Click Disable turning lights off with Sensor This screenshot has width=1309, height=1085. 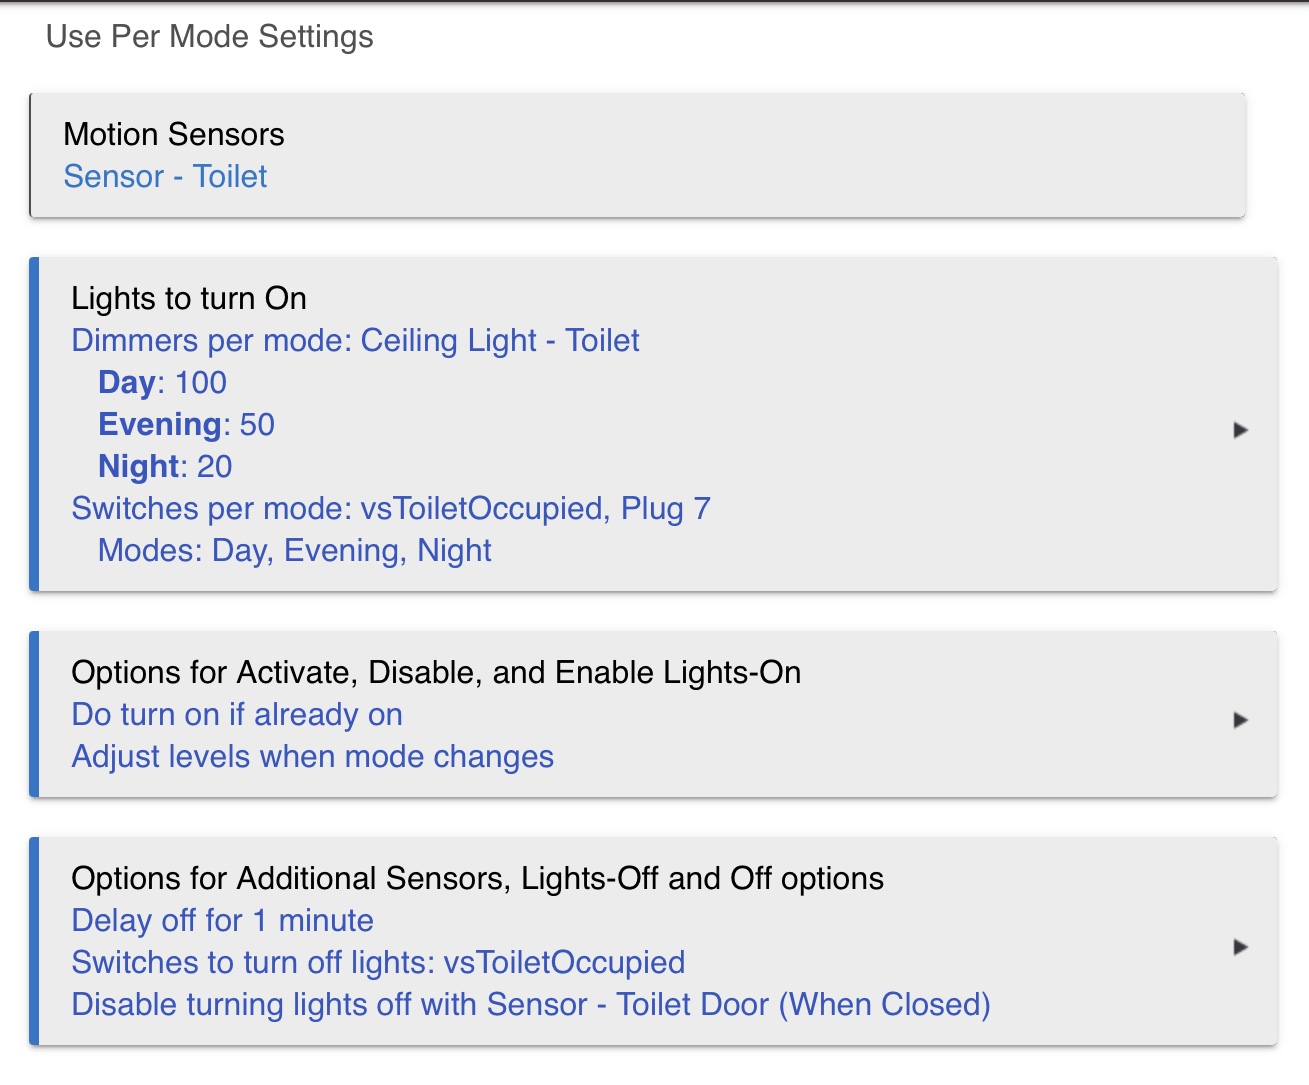coord(531,1004)
